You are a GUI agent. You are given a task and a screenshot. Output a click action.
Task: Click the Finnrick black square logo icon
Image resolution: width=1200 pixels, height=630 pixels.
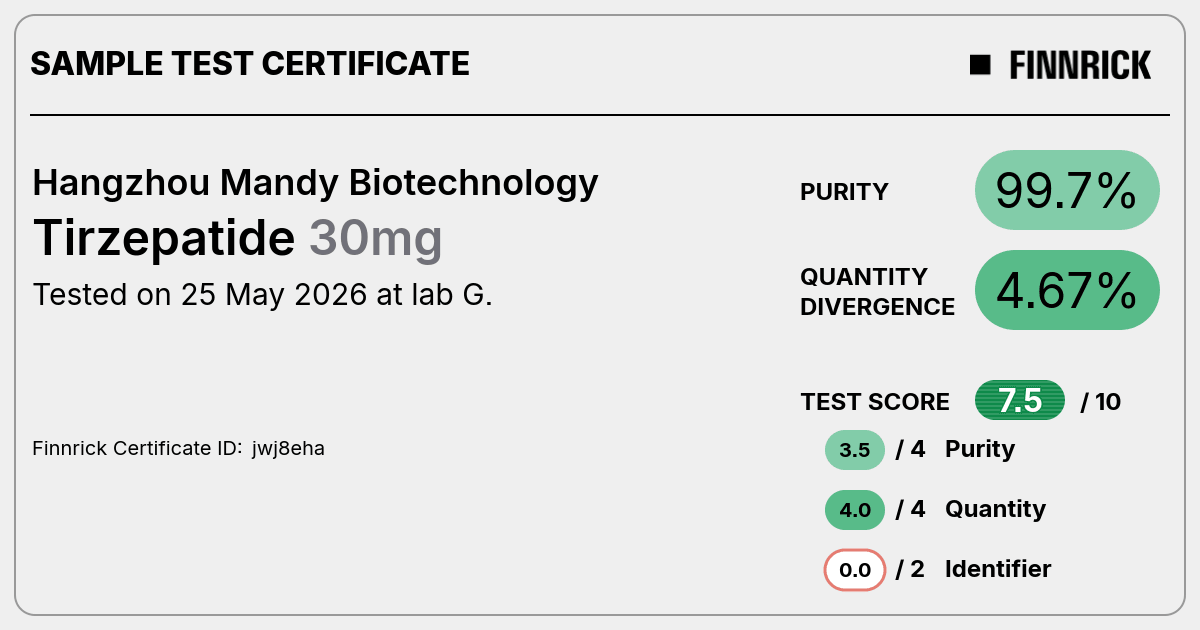click(x=980, y=65)
